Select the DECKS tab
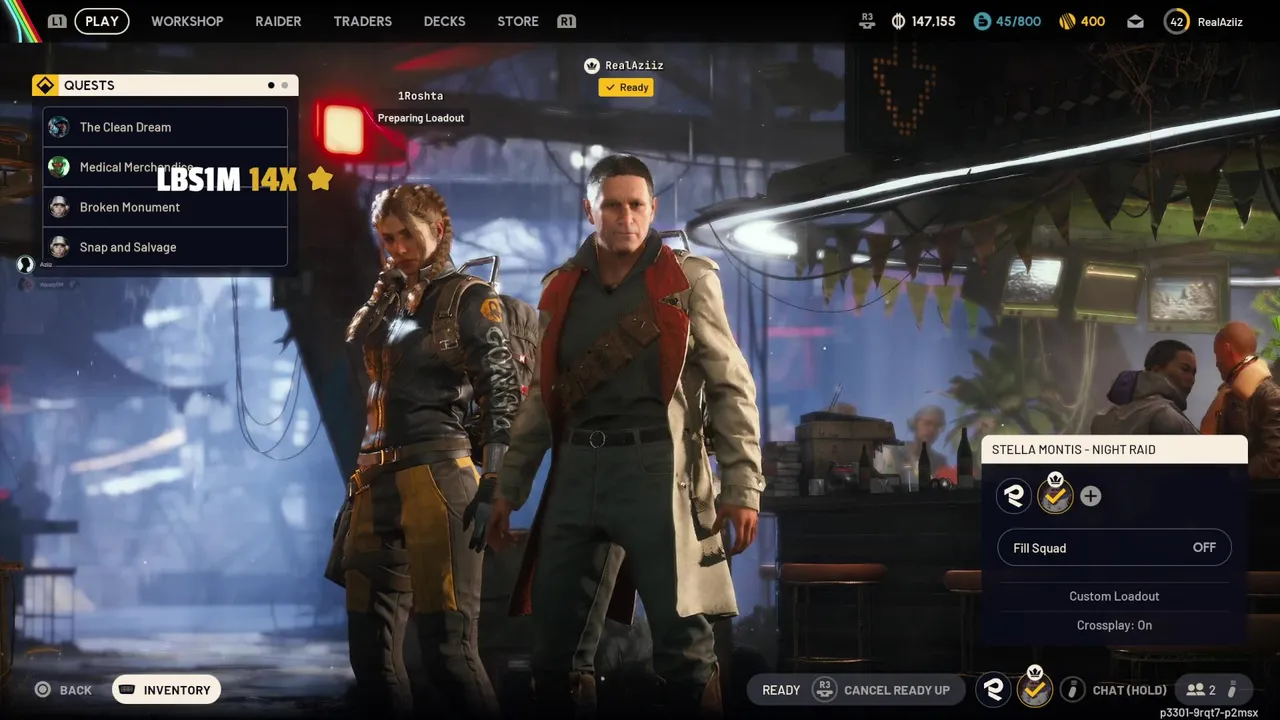The image size is (1280, 720). [x=445, y=21]
